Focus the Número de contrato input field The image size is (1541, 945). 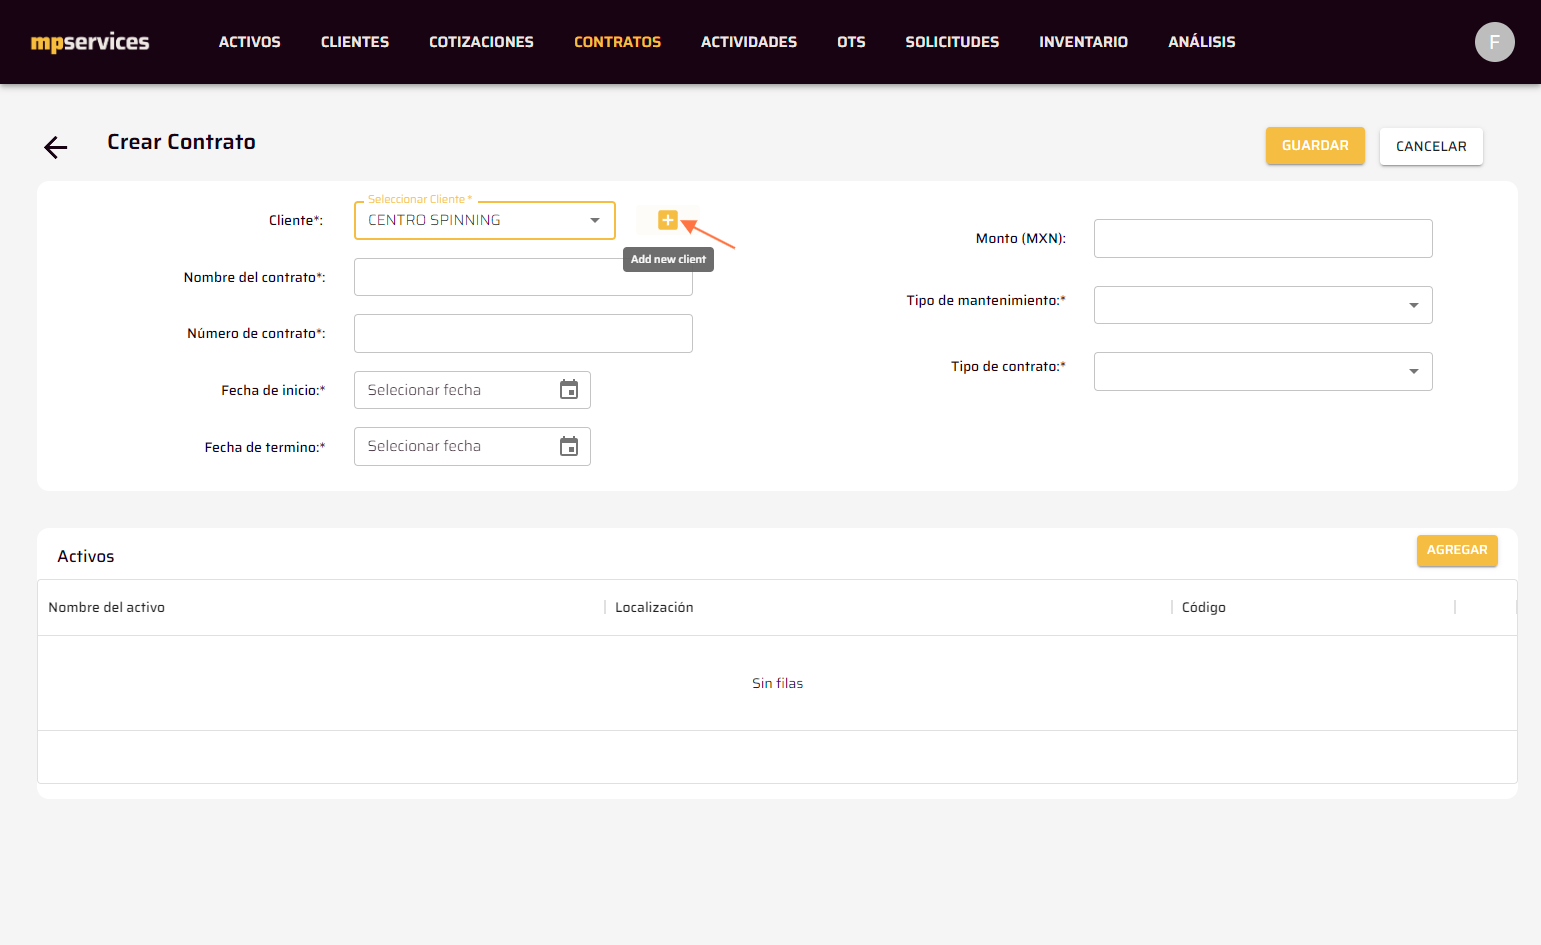[x=523, y=333]
